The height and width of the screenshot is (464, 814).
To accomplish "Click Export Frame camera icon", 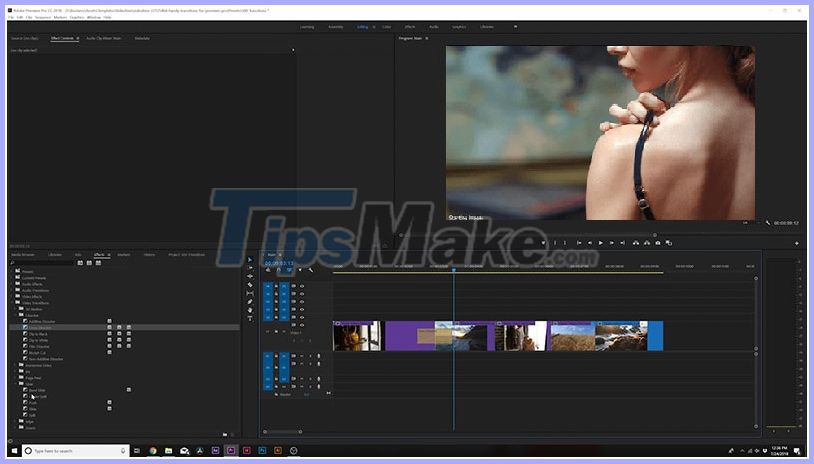I will pyautogui.click(x=658, y=243).
